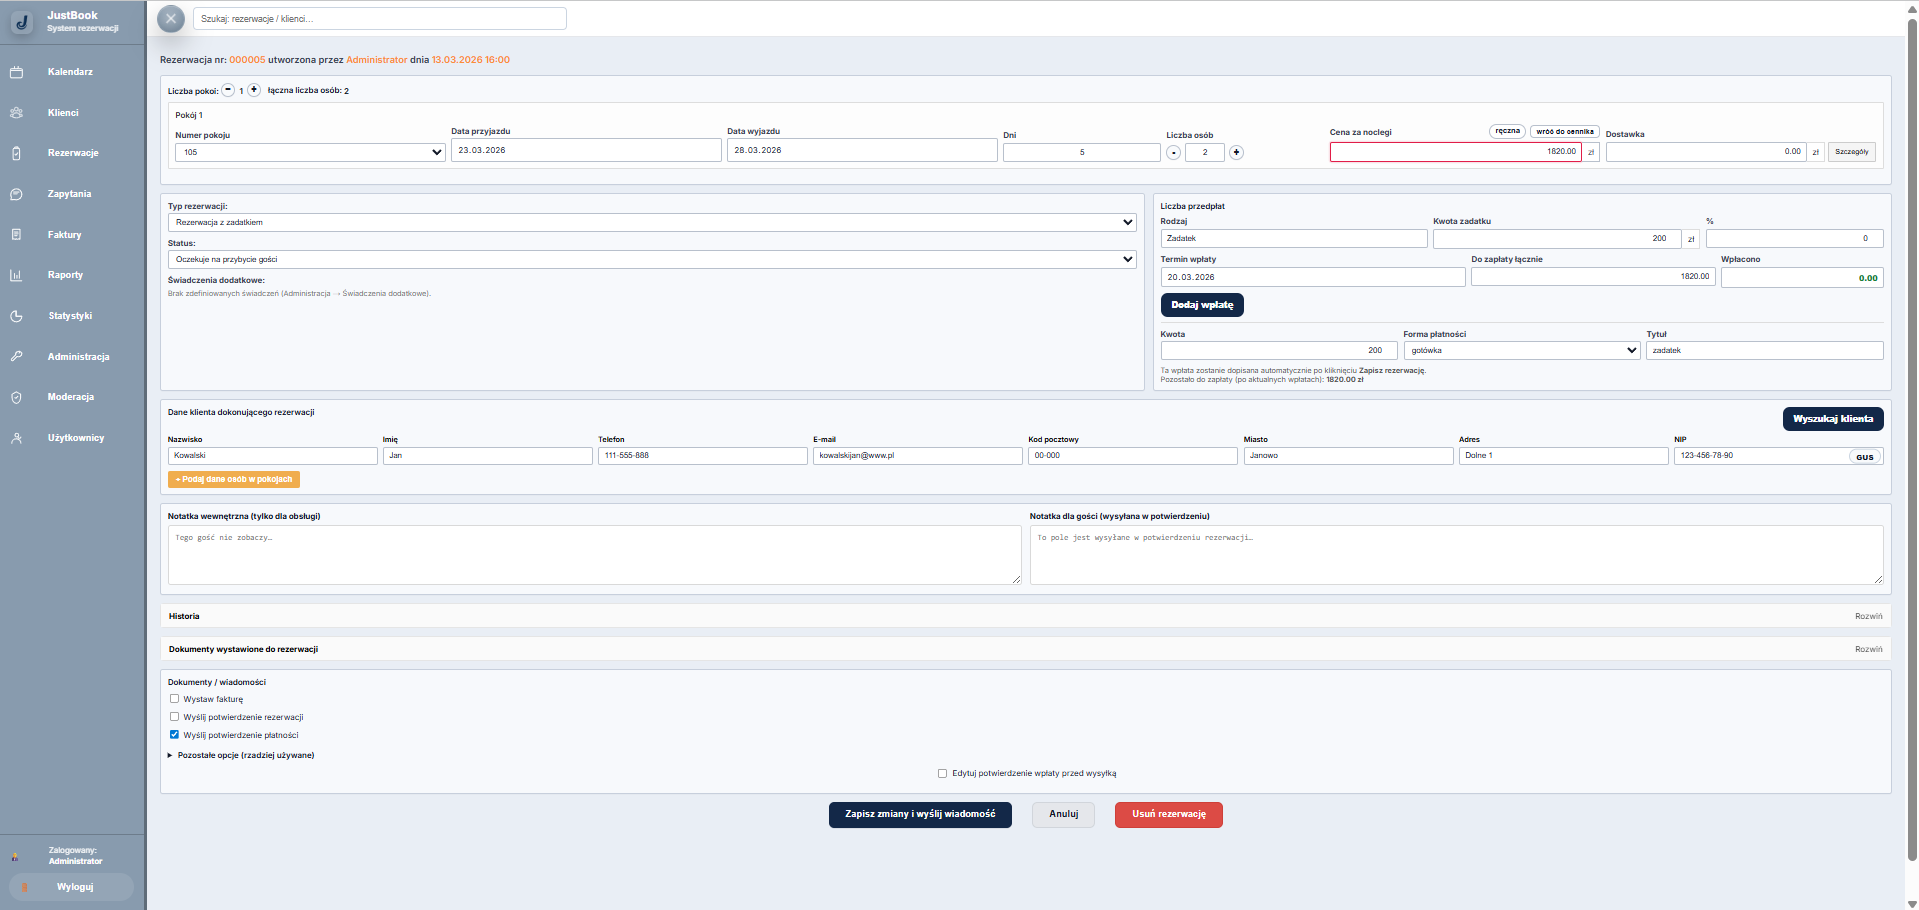Open the Numer pokoju dropdown

point(310,152)
